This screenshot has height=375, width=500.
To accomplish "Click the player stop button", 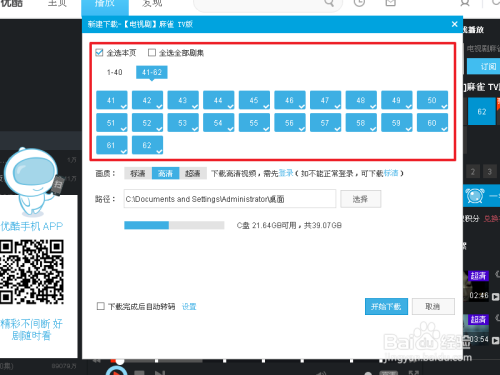I will coord(139,372).
